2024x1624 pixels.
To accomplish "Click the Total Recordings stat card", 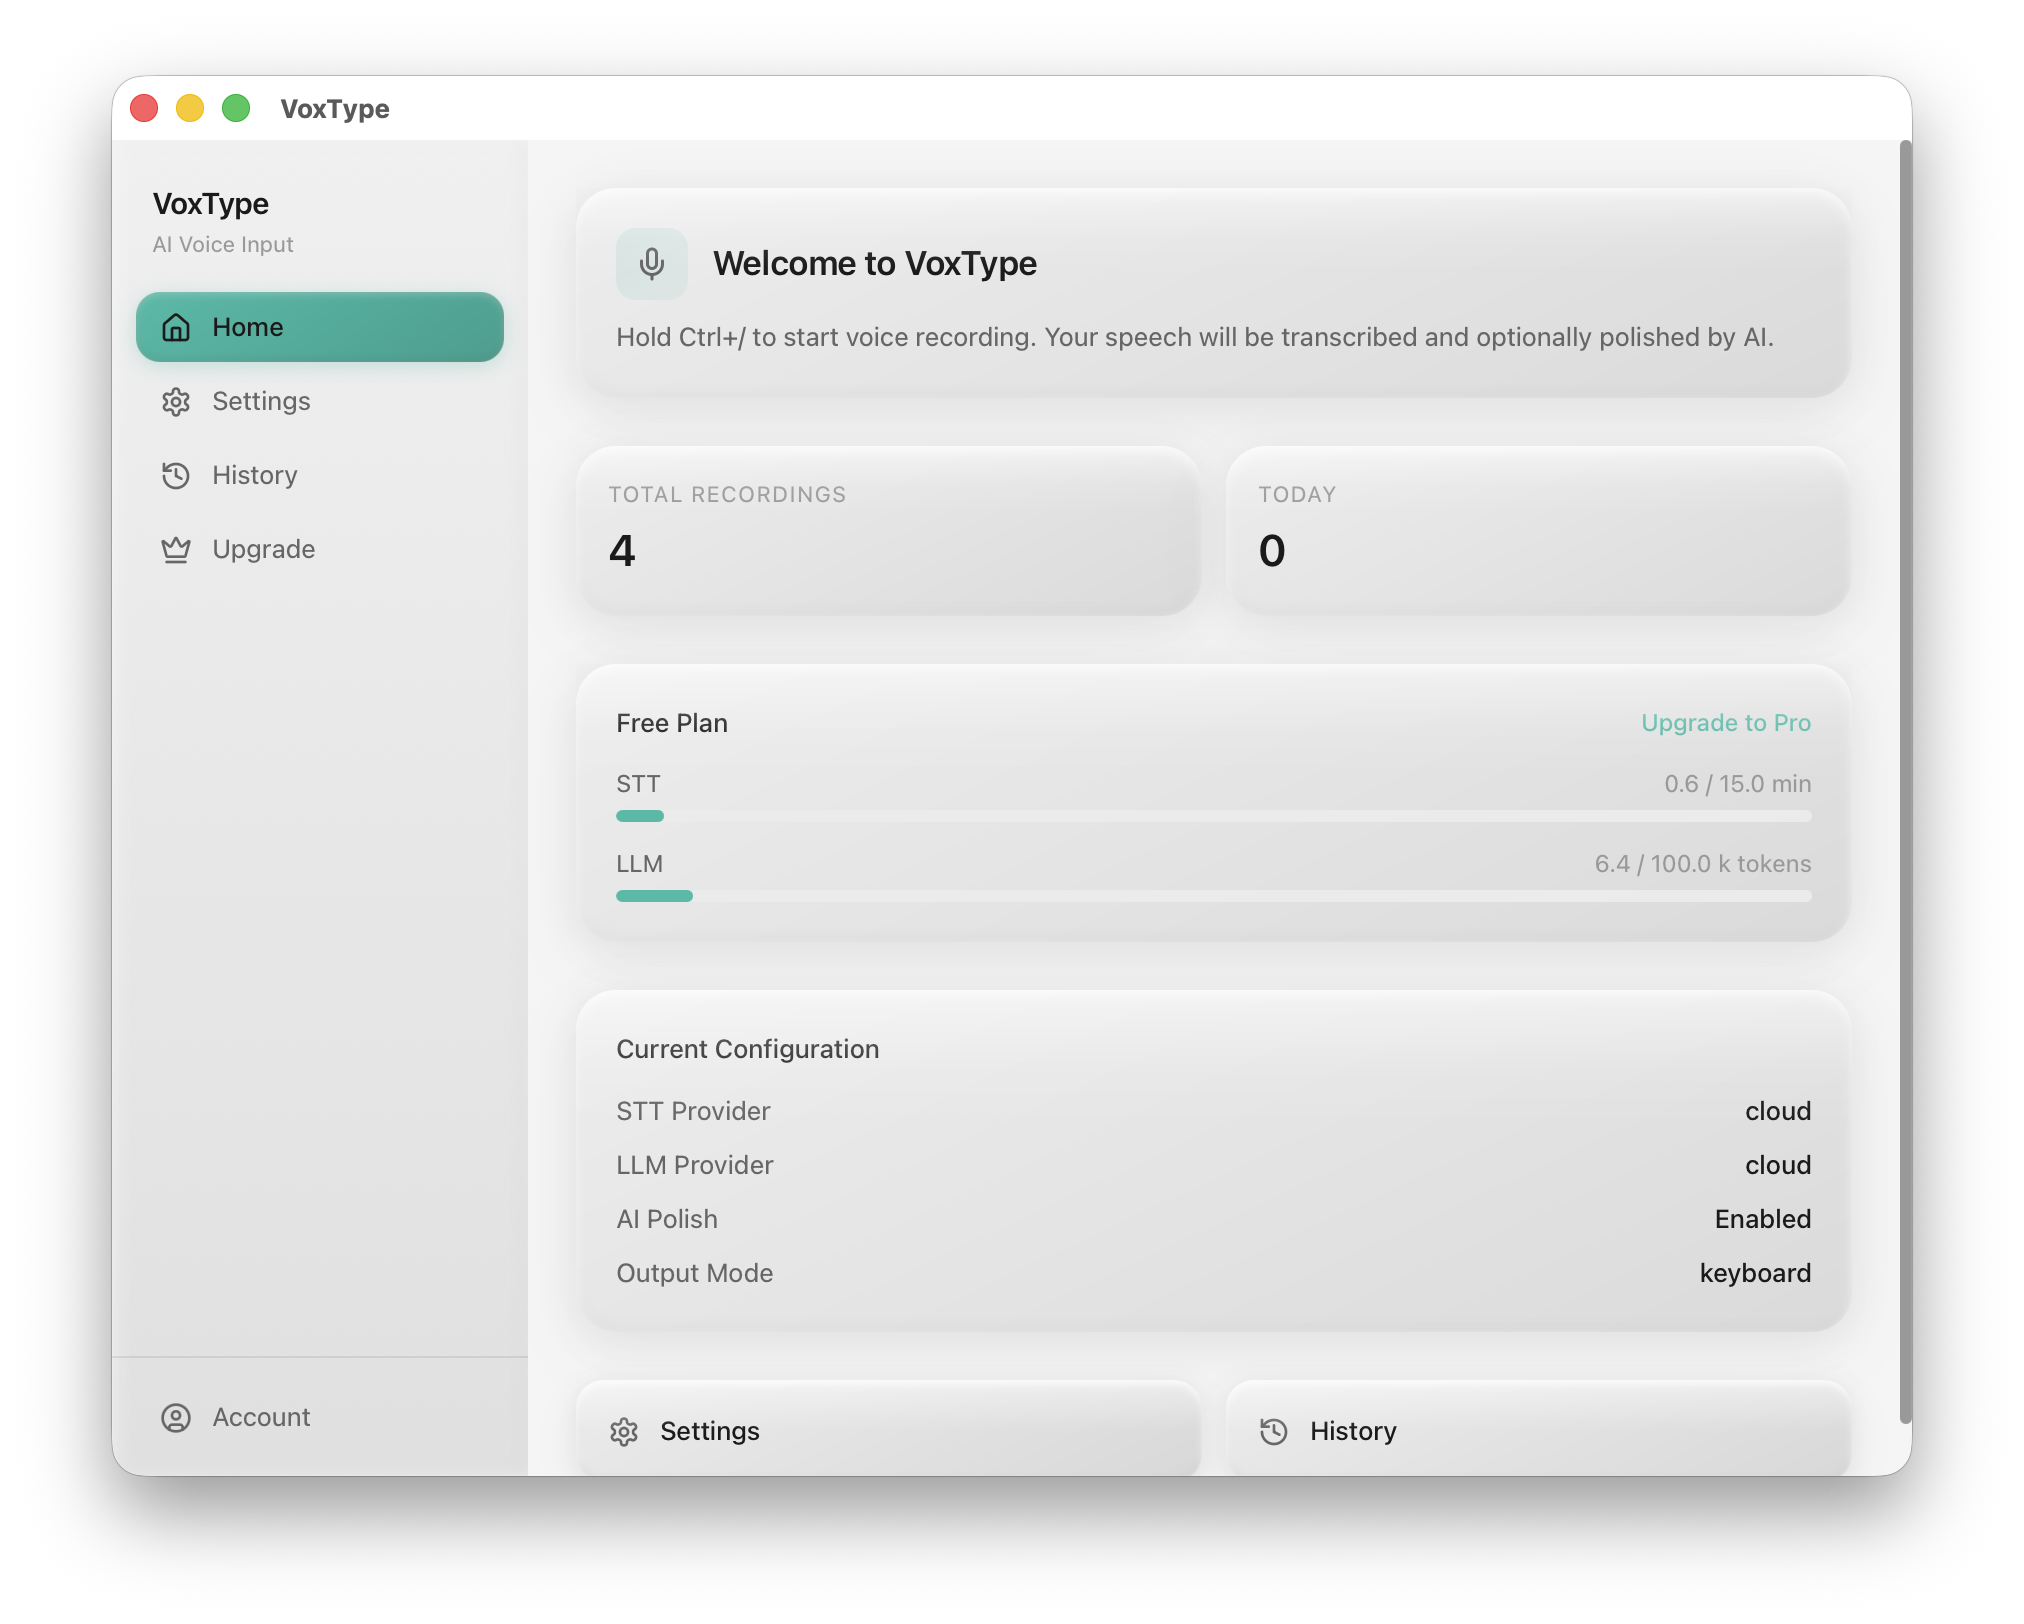I will 888,530.
